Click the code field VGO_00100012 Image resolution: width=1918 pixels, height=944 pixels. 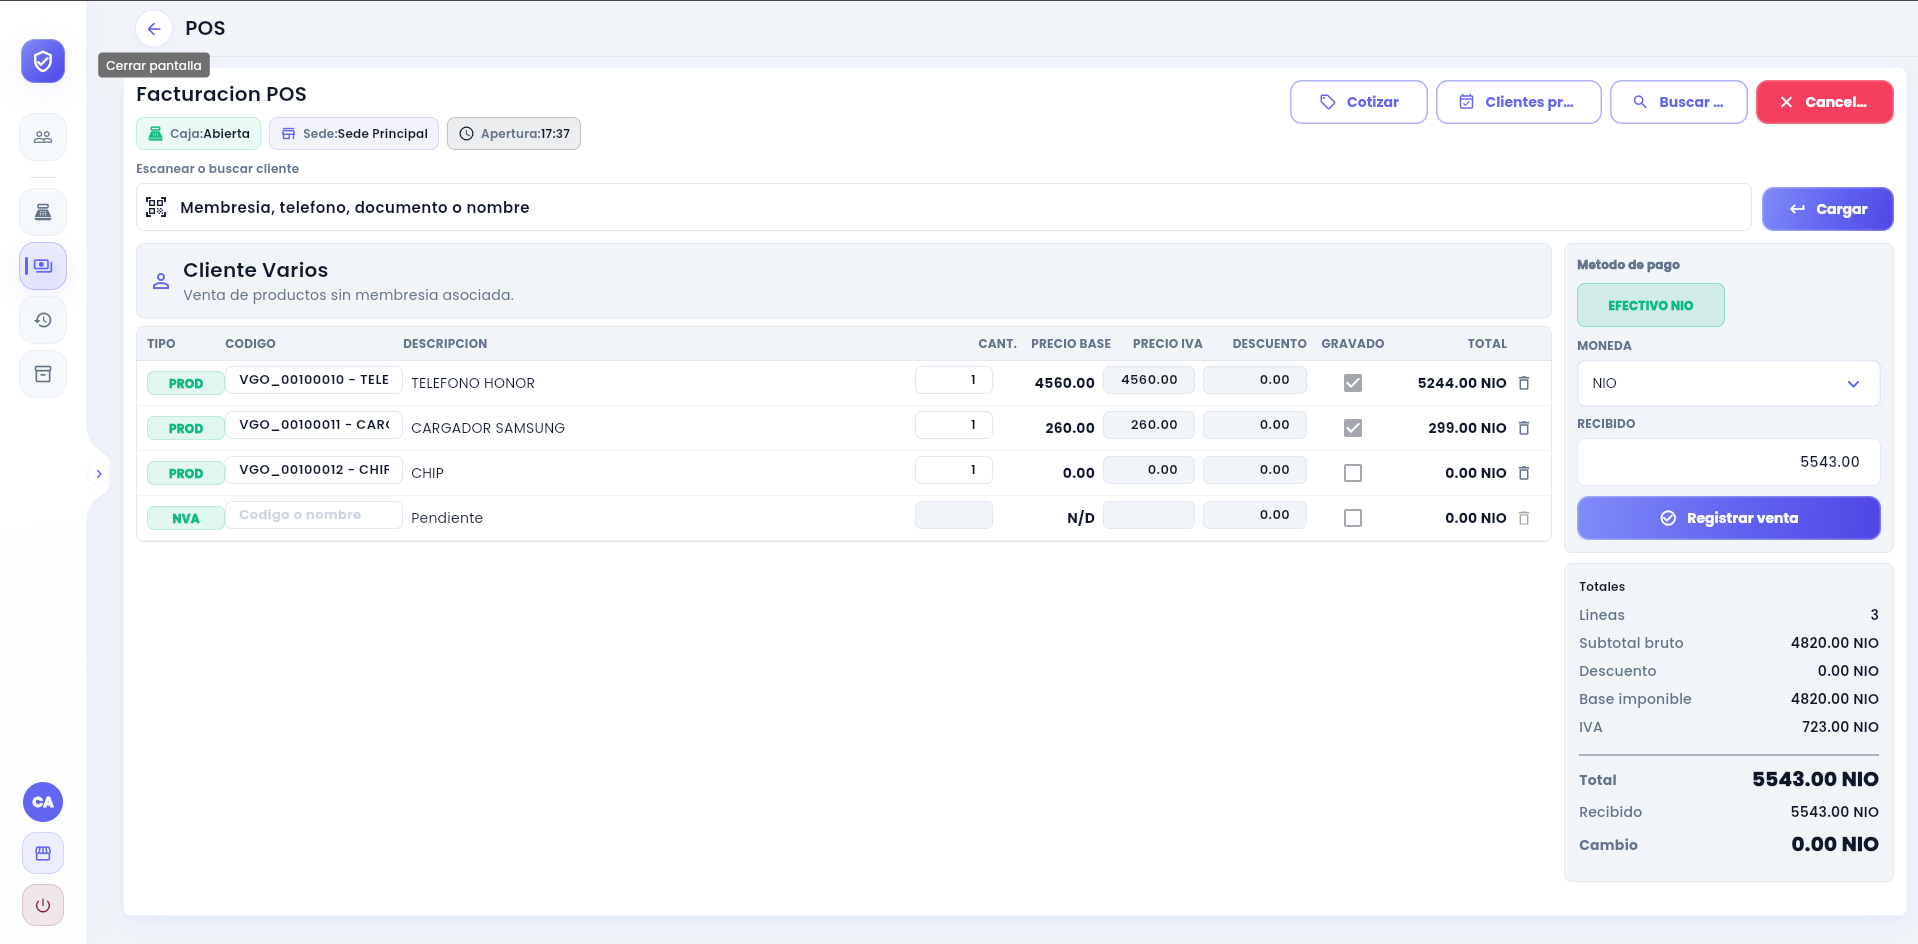click(x=314, y=470)
